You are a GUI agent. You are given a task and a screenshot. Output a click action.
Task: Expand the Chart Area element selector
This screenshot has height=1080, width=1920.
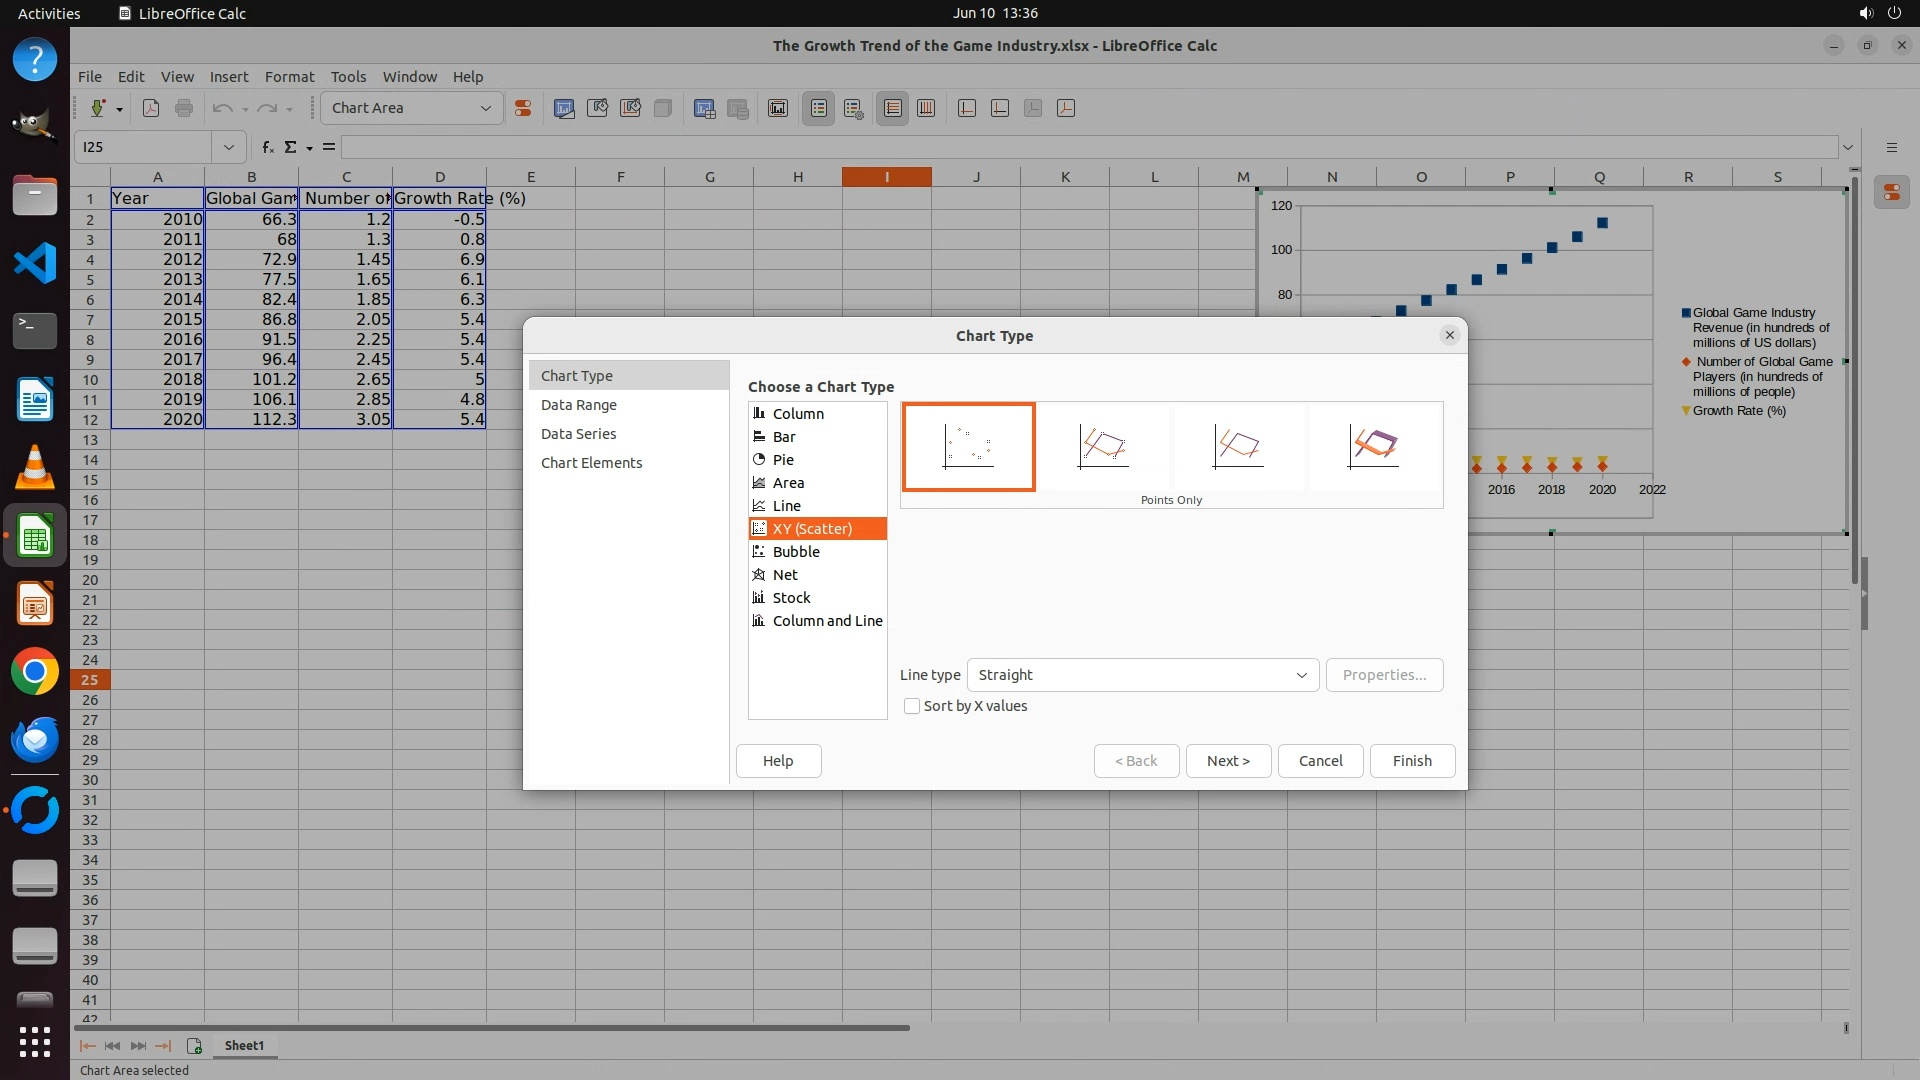click(x=486, y=108)
